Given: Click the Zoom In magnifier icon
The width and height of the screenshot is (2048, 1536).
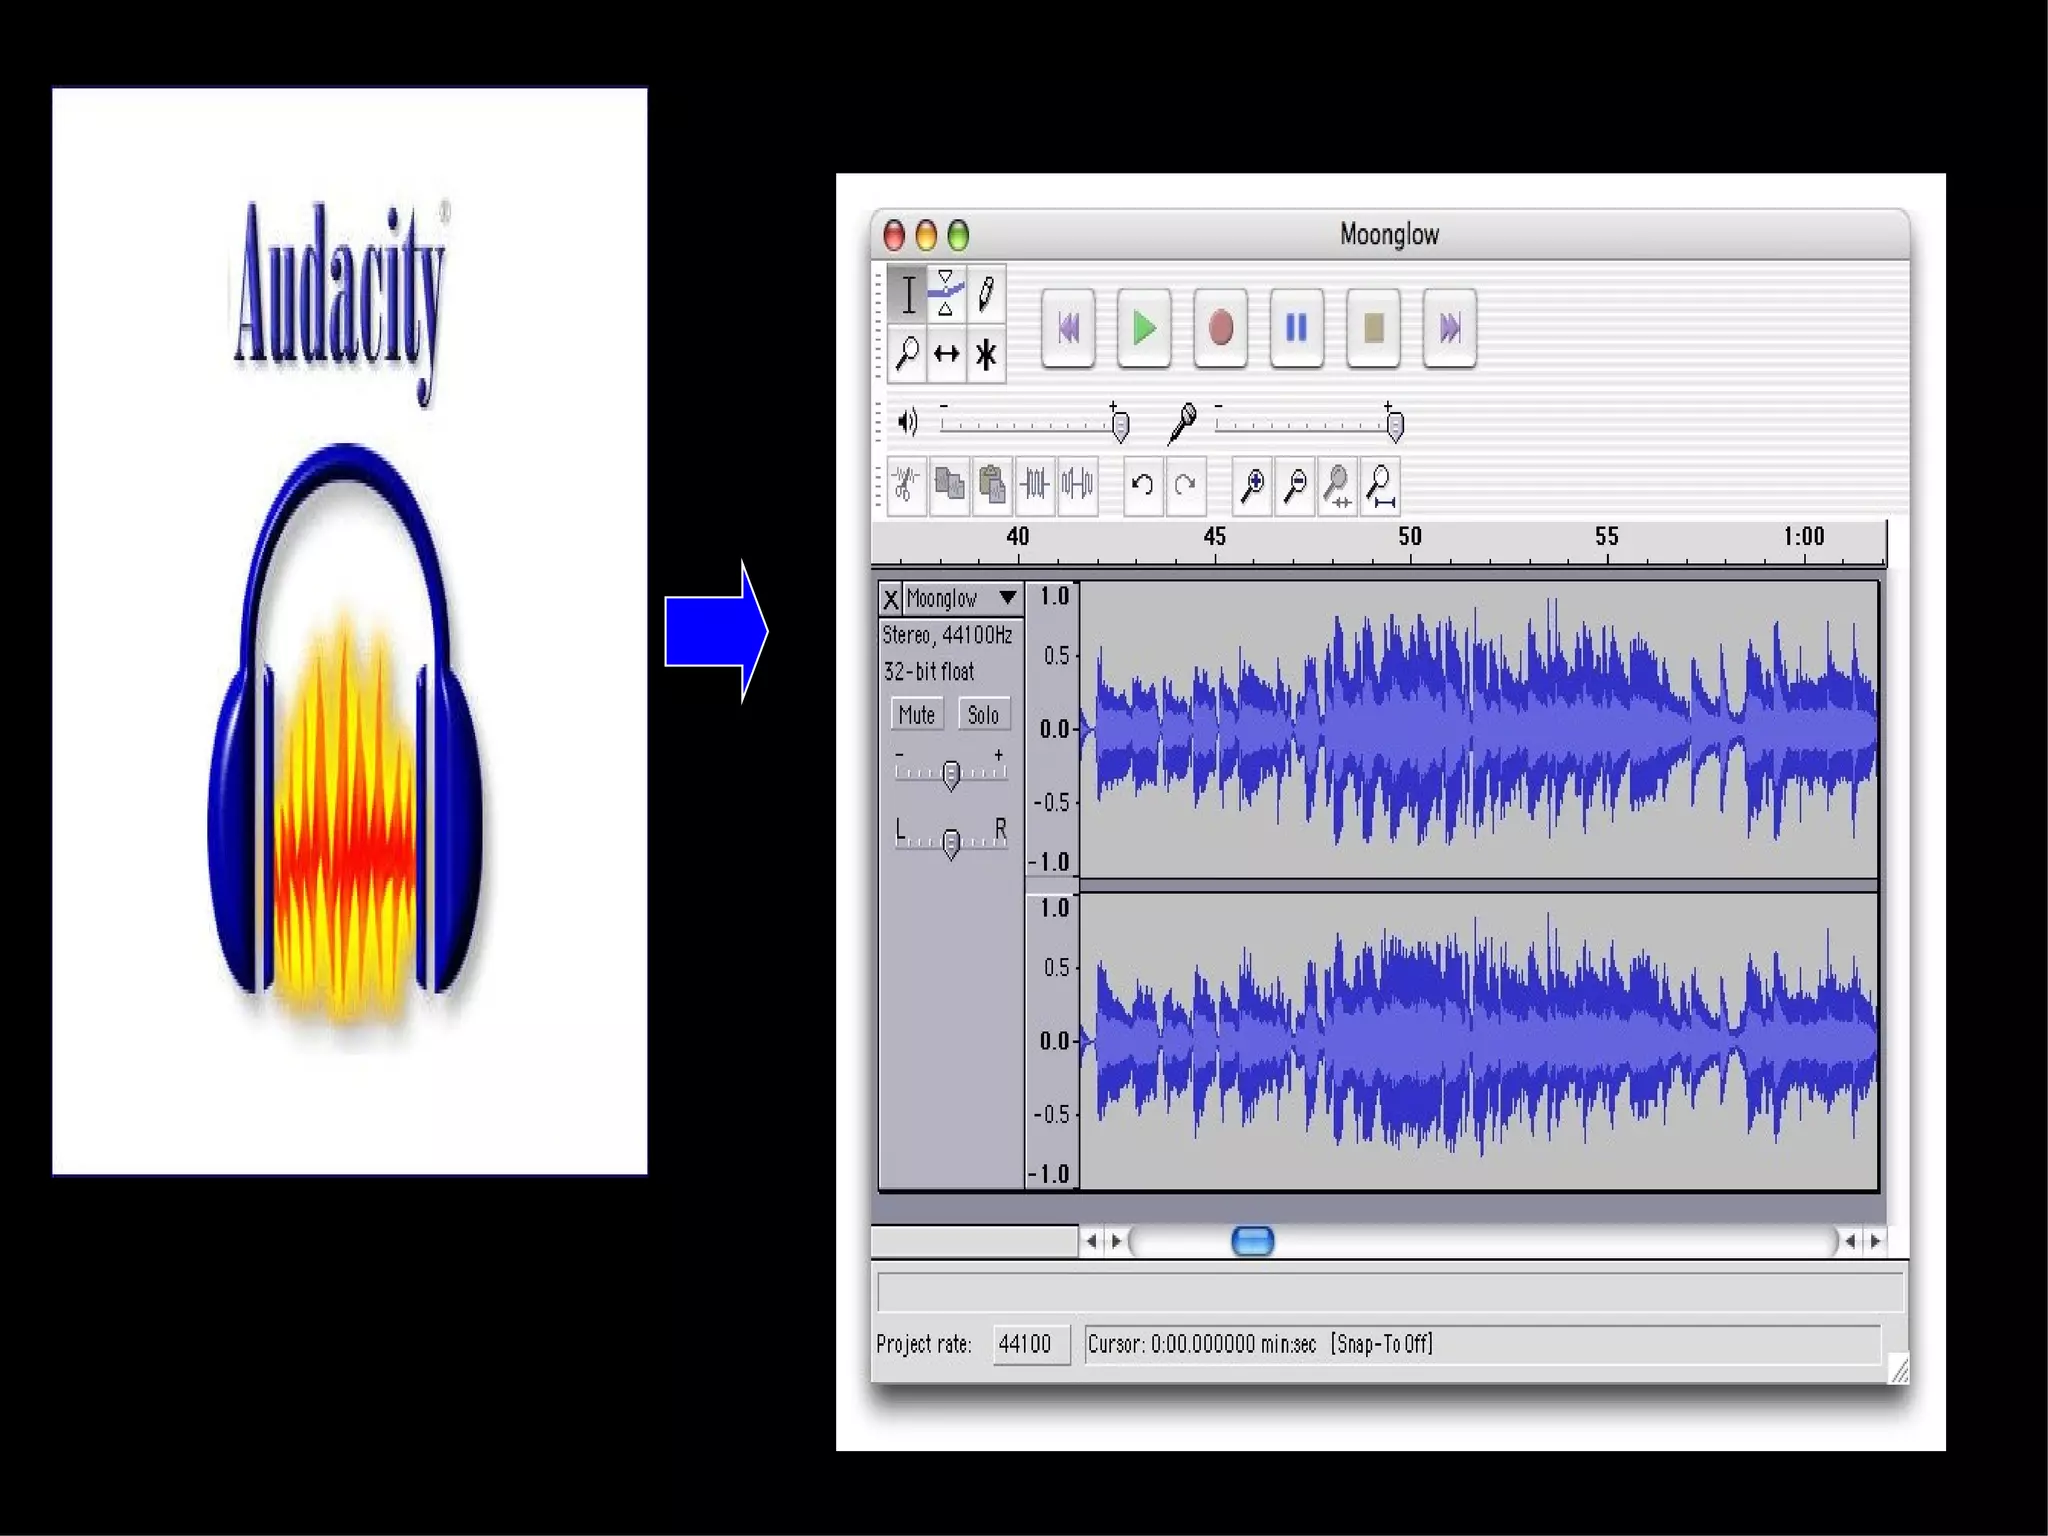Looking at the screenshot, I should [x=1252, y=485].
